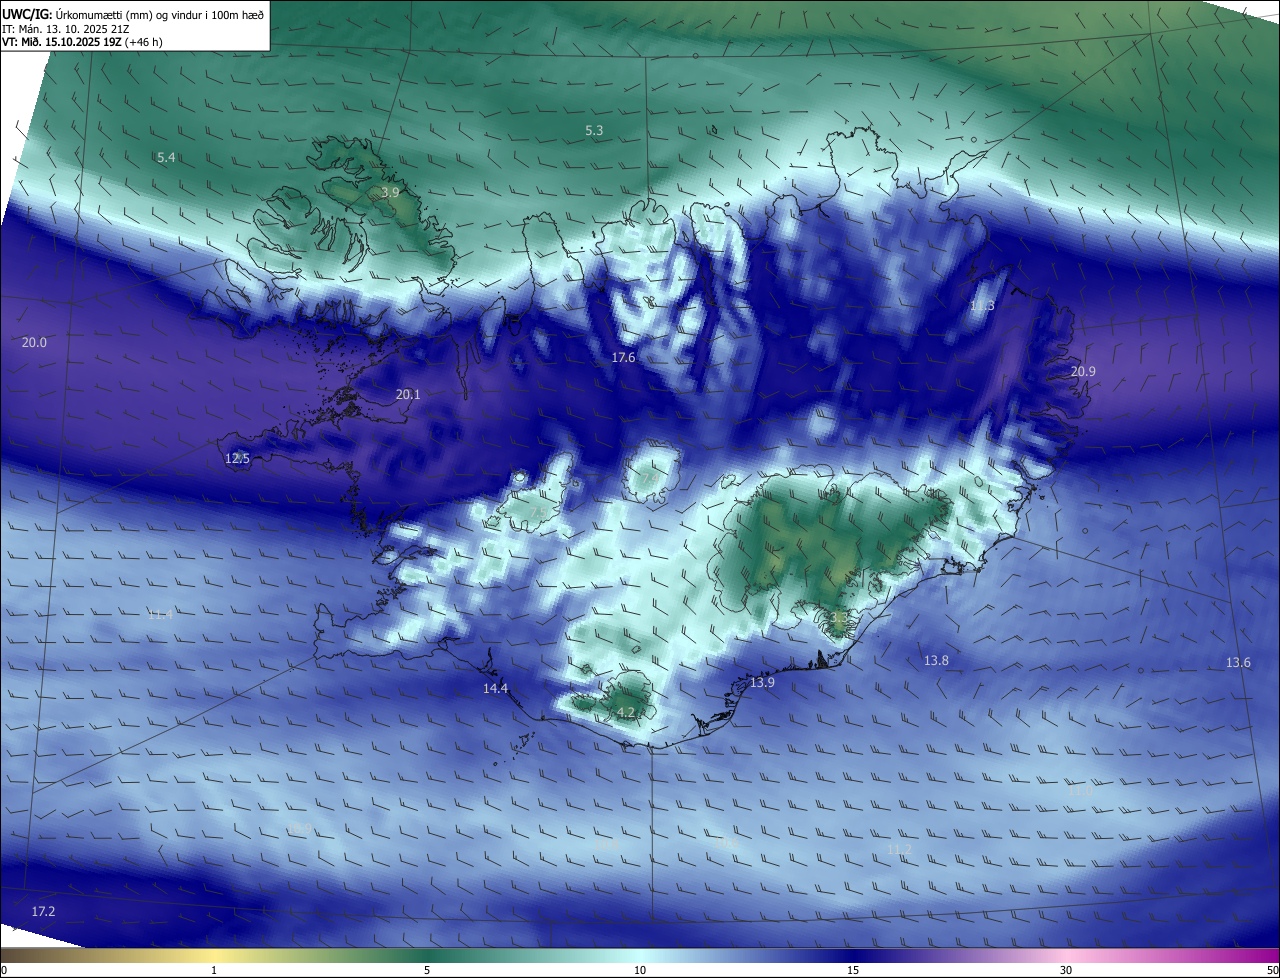
Task: Click the 3.9 value on the Westfjords
Action: point(390,192)
